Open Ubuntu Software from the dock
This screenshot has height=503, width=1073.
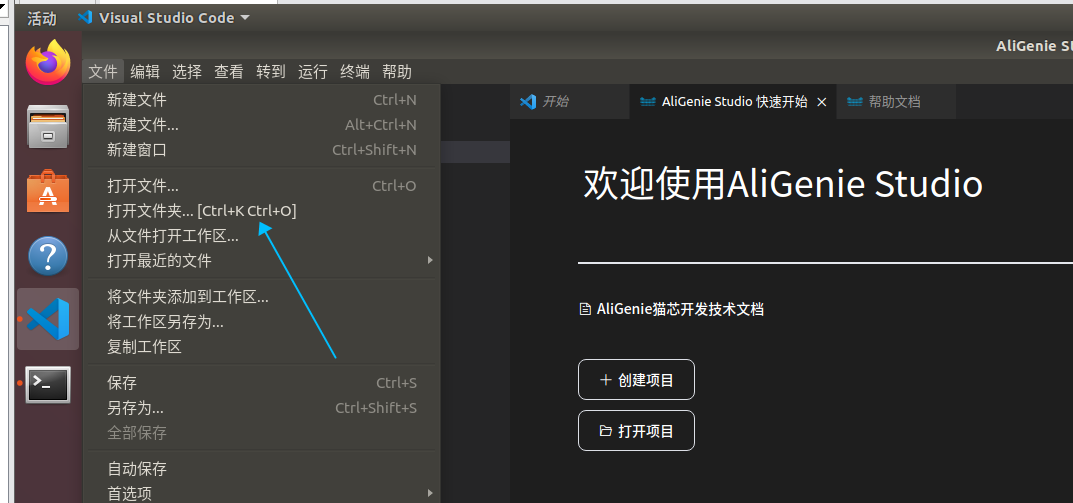[x=48, y=190]
